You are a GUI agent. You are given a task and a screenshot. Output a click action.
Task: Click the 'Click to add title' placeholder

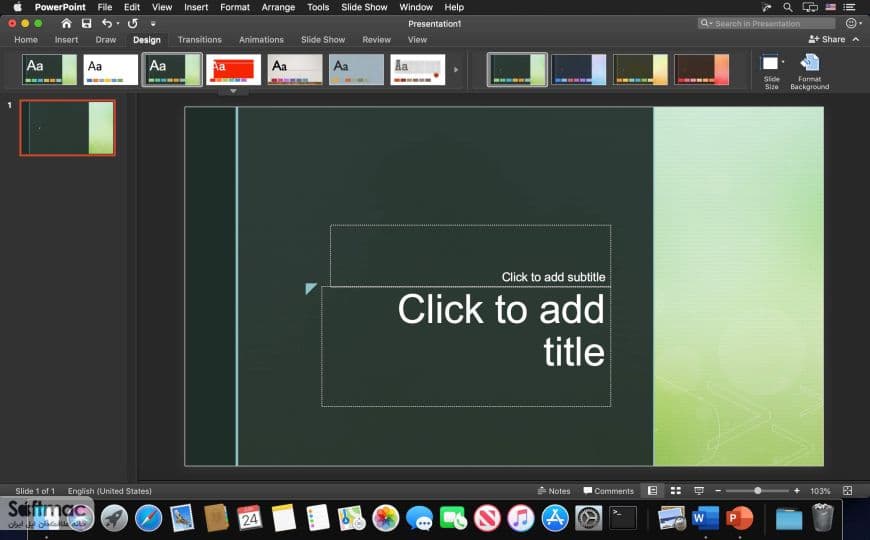[500, 330]
